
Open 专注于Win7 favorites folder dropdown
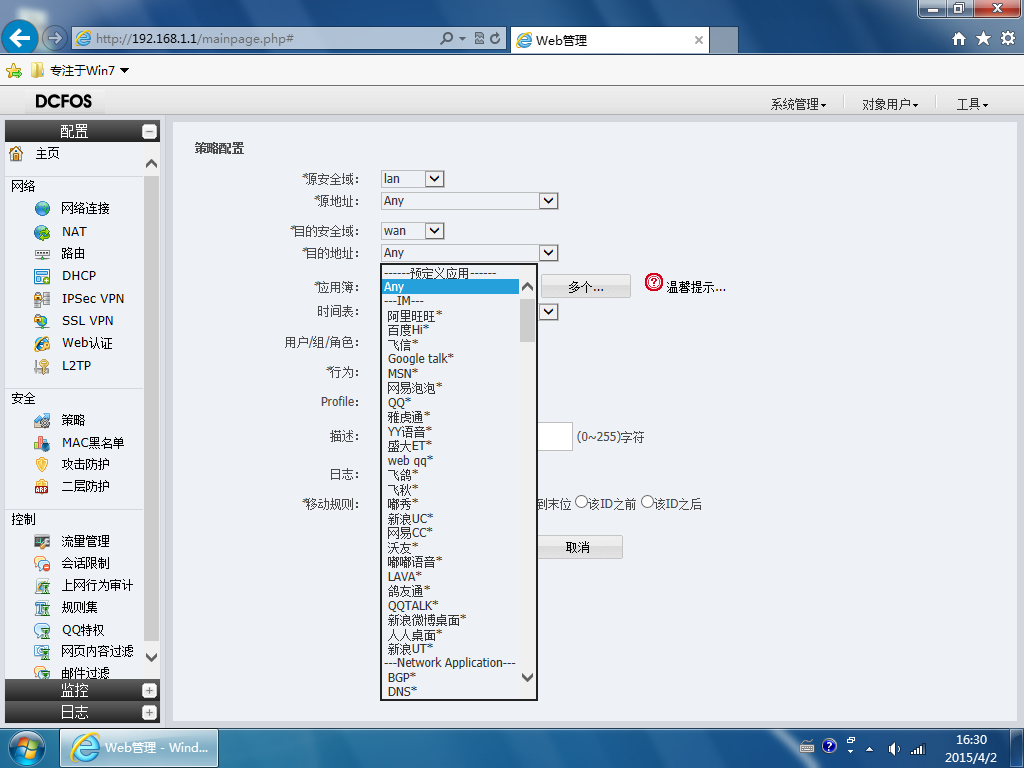pos(81,71)
